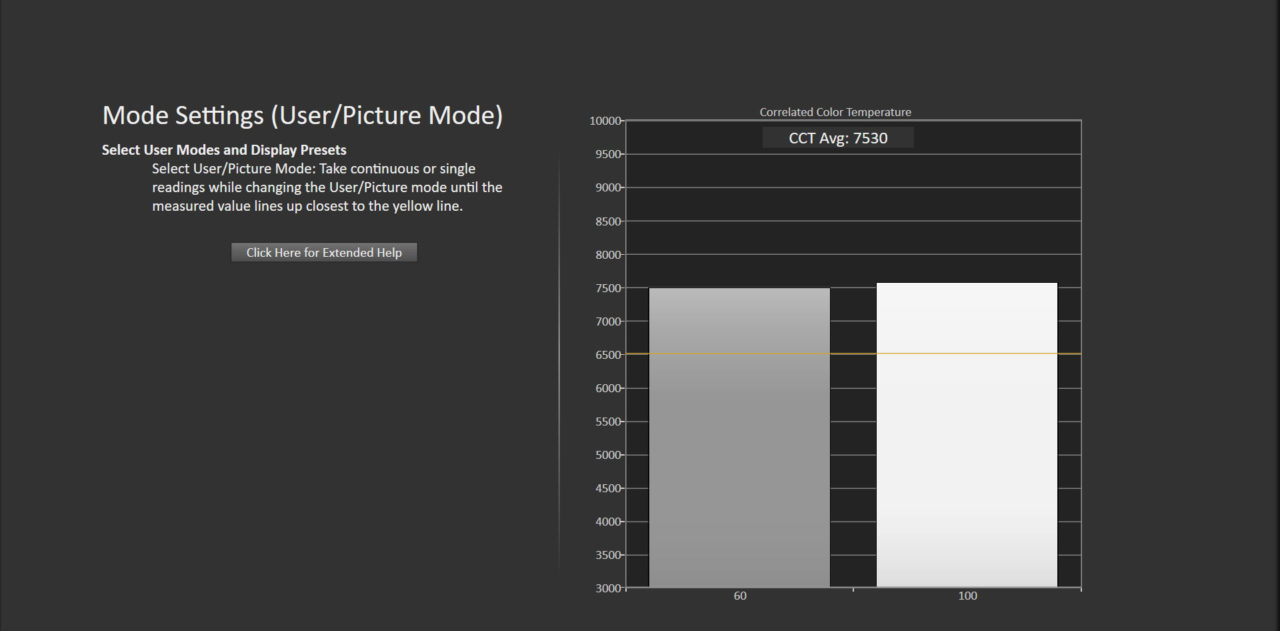
Task: Select the white 100 percent bar
Action: (x=967, y=435)
